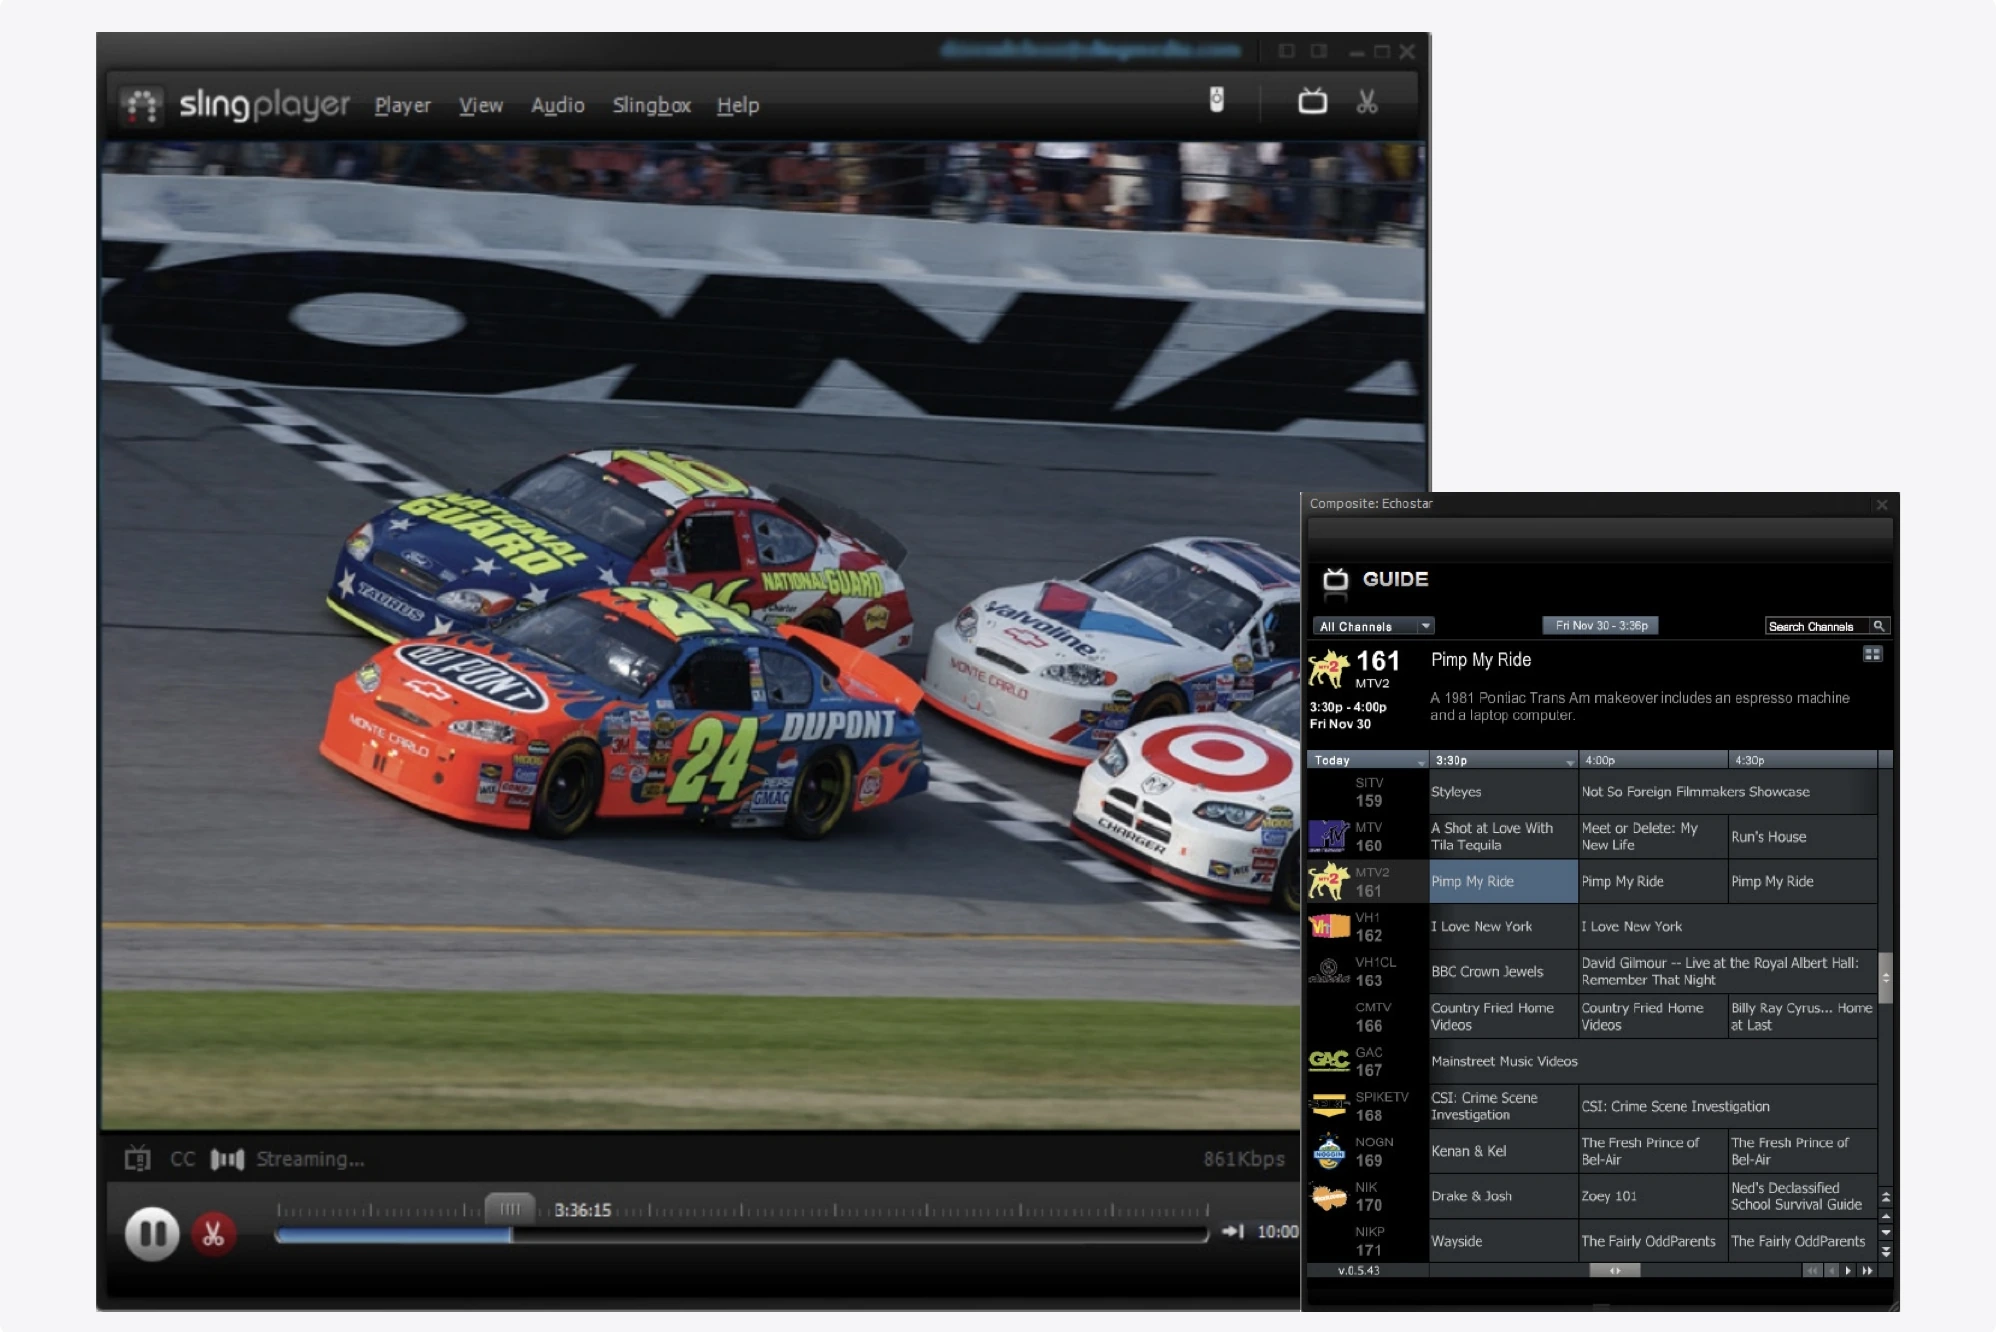Select SITV channel 159
Image resolution: width=1996 pixels, height=1332 pixels.
1368,792
